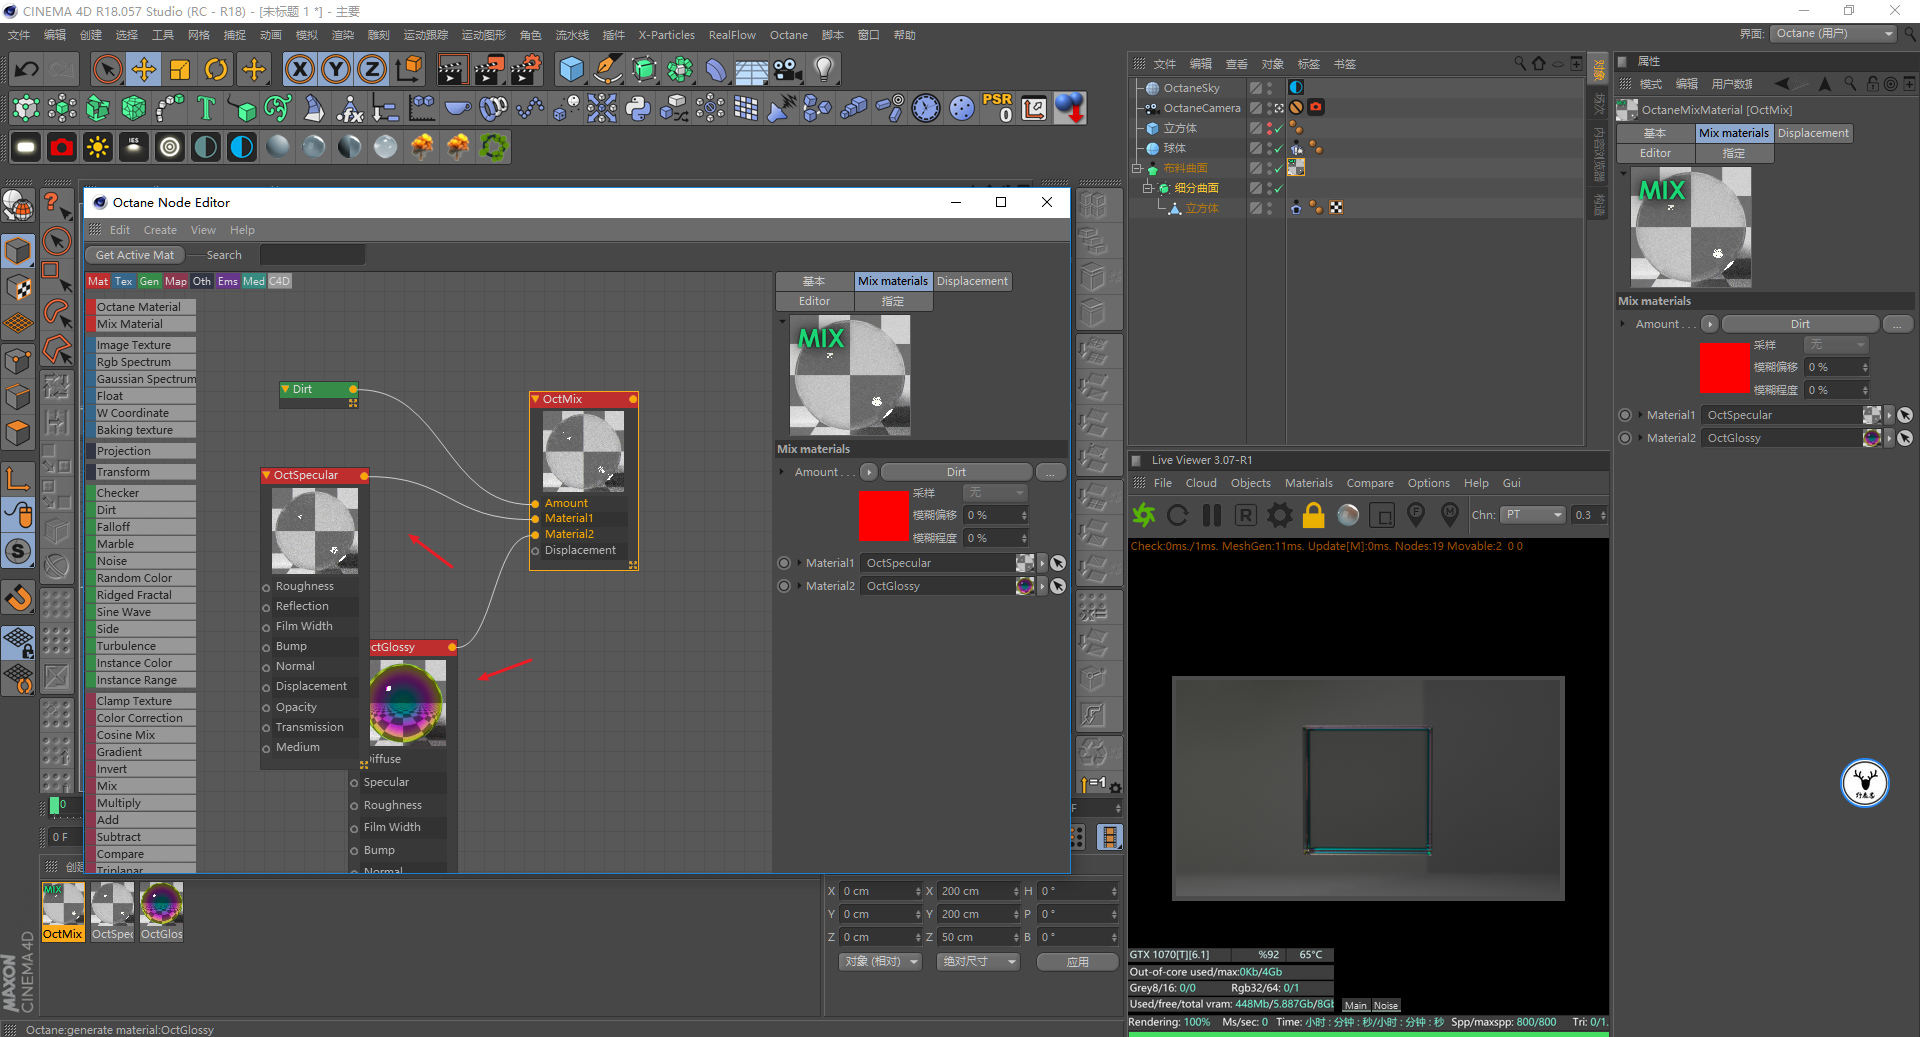Click the 应用 apply button
Screen dimensions: 1920x1037
point(1077,962)
